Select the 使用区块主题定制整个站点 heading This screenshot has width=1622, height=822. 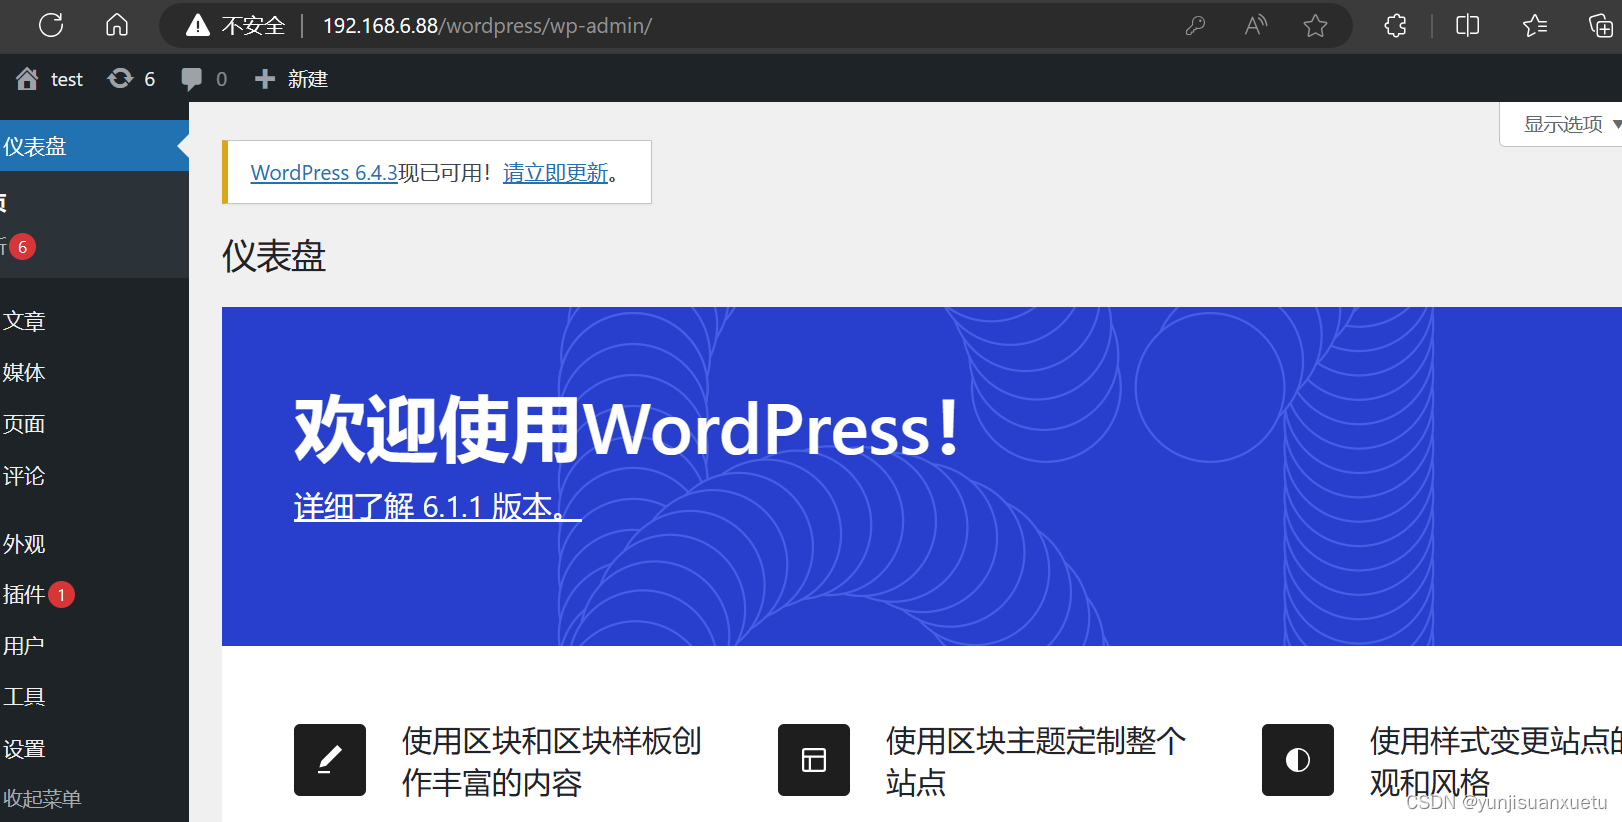1035,761
